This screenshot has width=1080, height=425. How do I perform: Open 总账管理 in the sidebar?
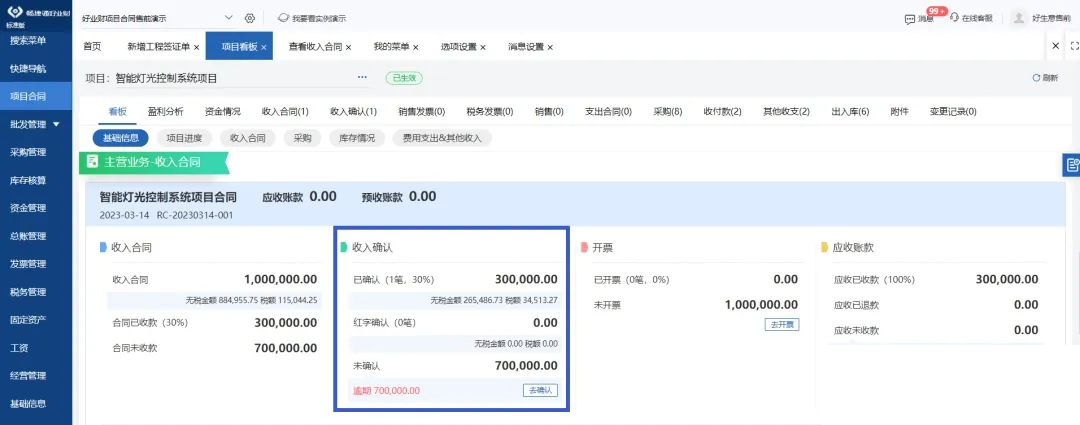[36, 236]
